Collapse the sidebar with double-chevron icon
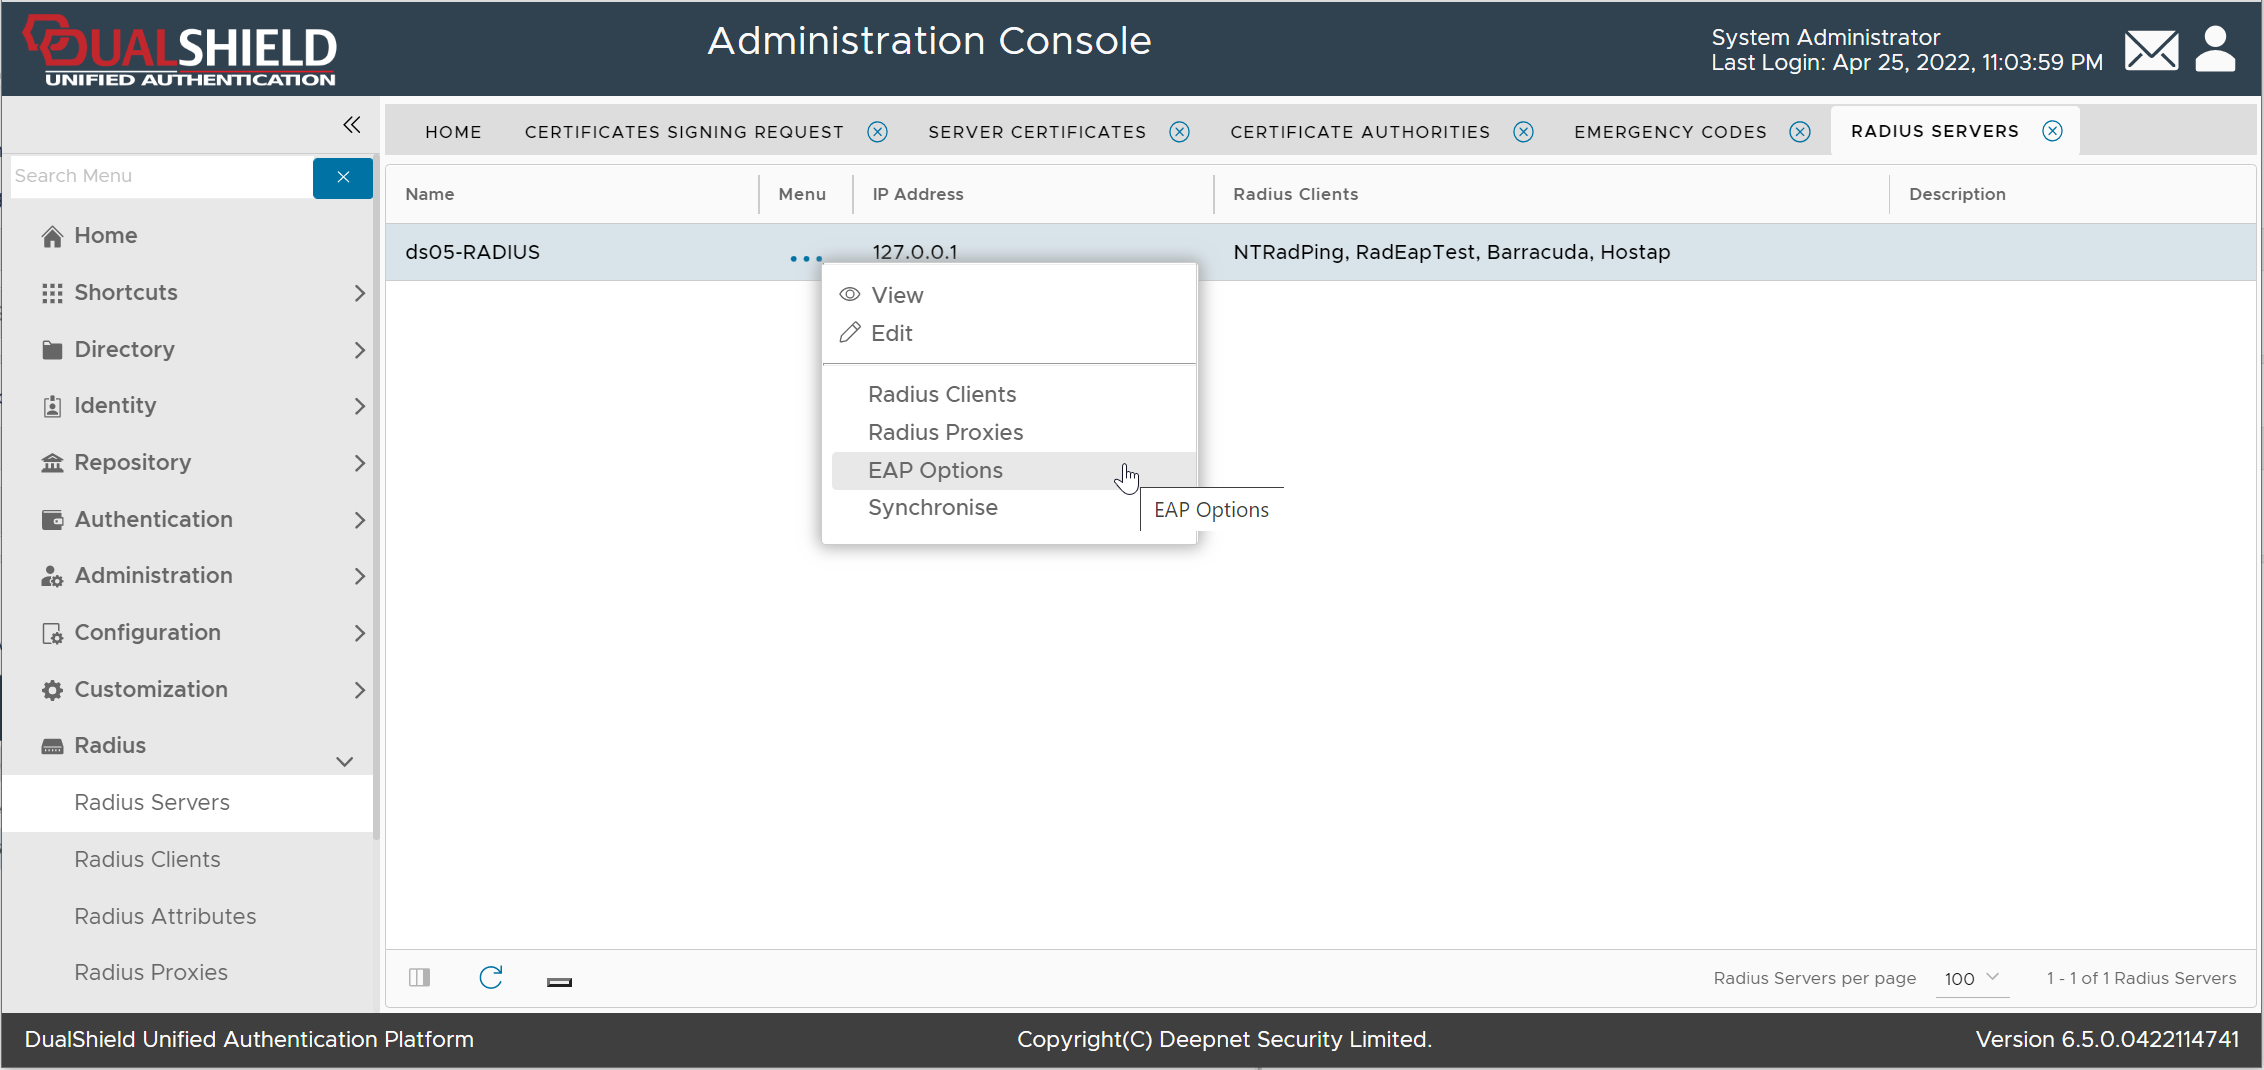Screen dimensions: 2264x1070 point(351,125)
